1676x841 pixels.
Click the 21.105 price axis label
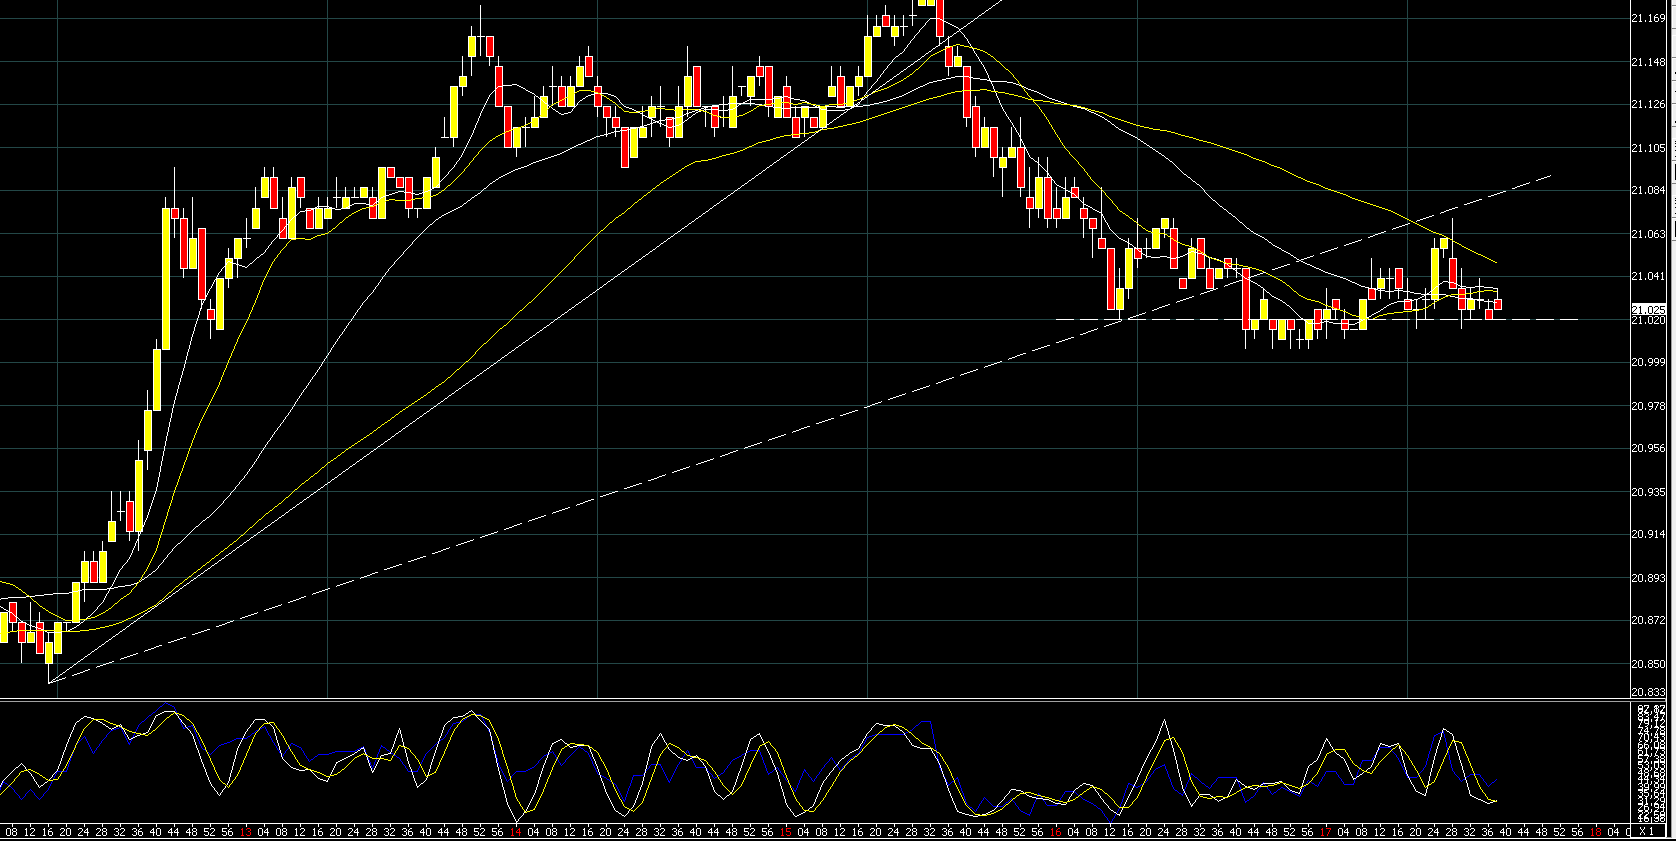[1648, 148]
